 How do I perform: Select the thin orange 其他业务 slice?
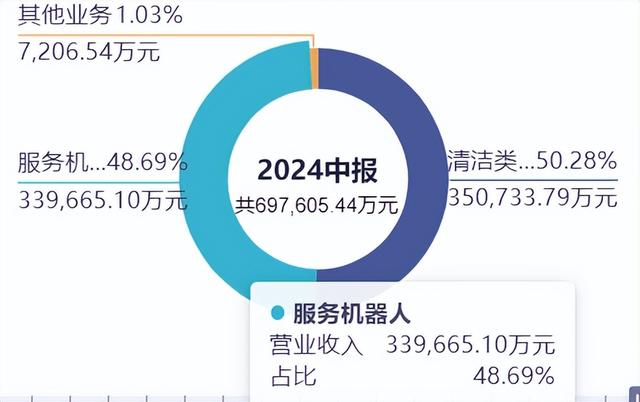click(x=315, y=68)
